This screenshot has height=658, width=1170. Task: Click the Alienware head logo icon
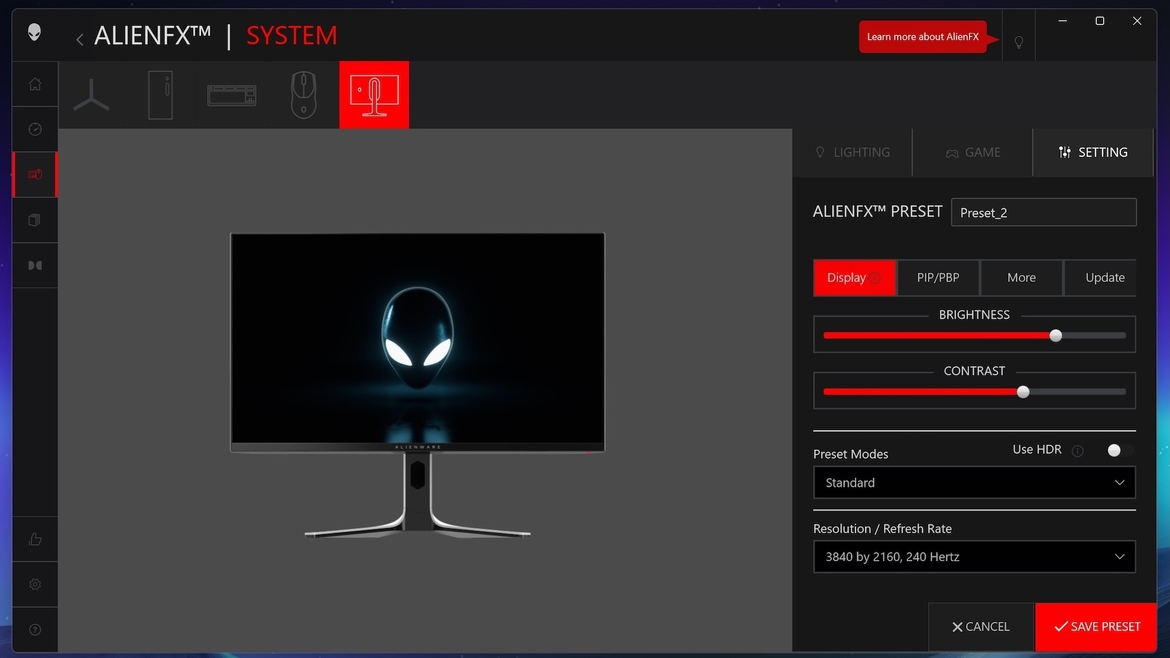point(34,32)
